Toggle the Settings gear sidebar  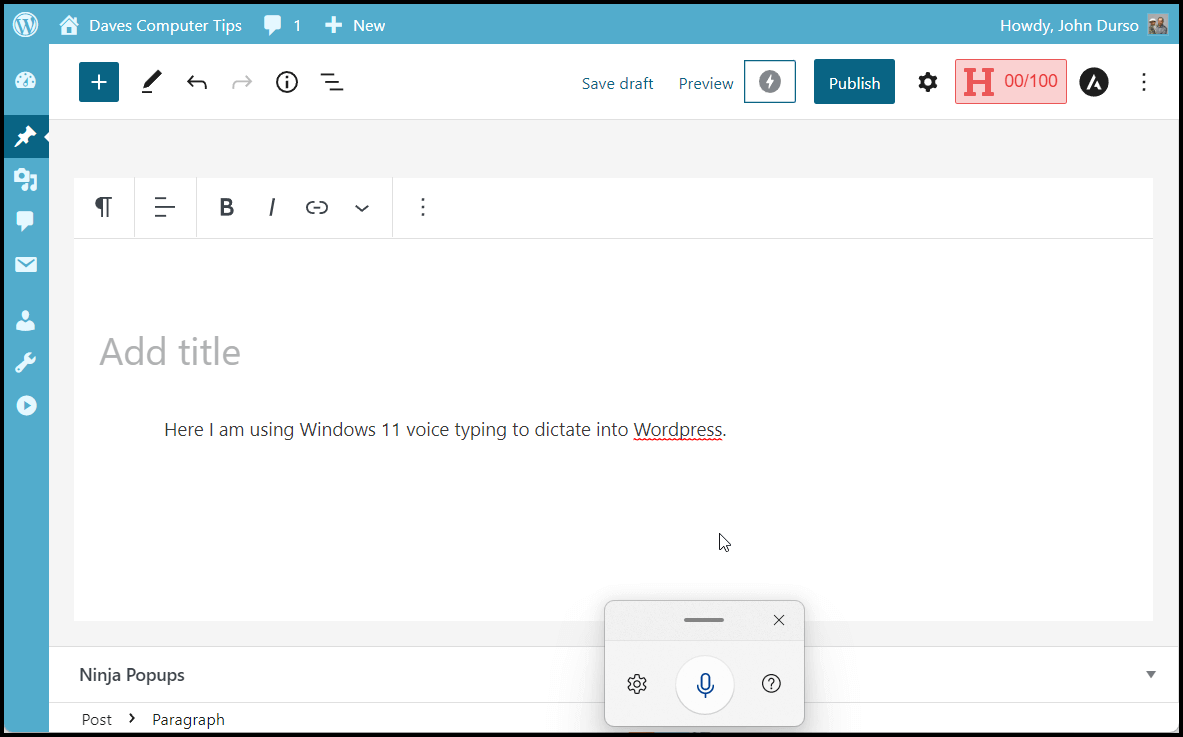(927, 82)
